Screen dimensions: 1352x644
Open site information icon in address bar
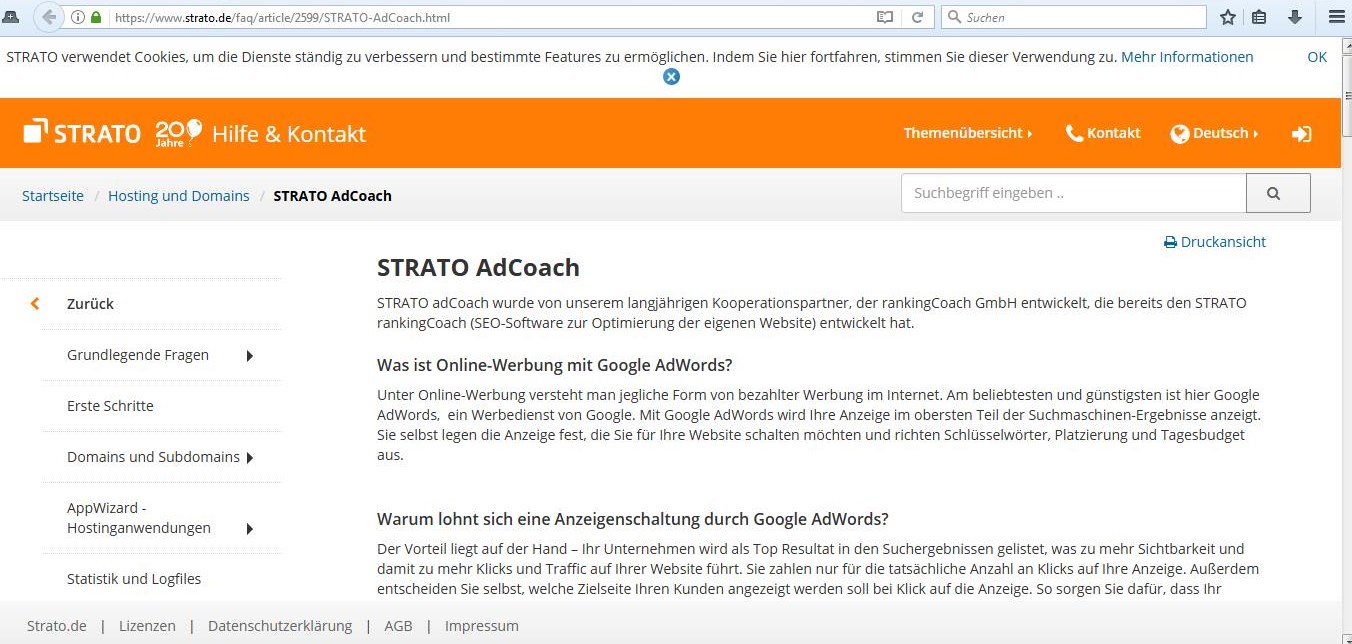pos(78,17)
